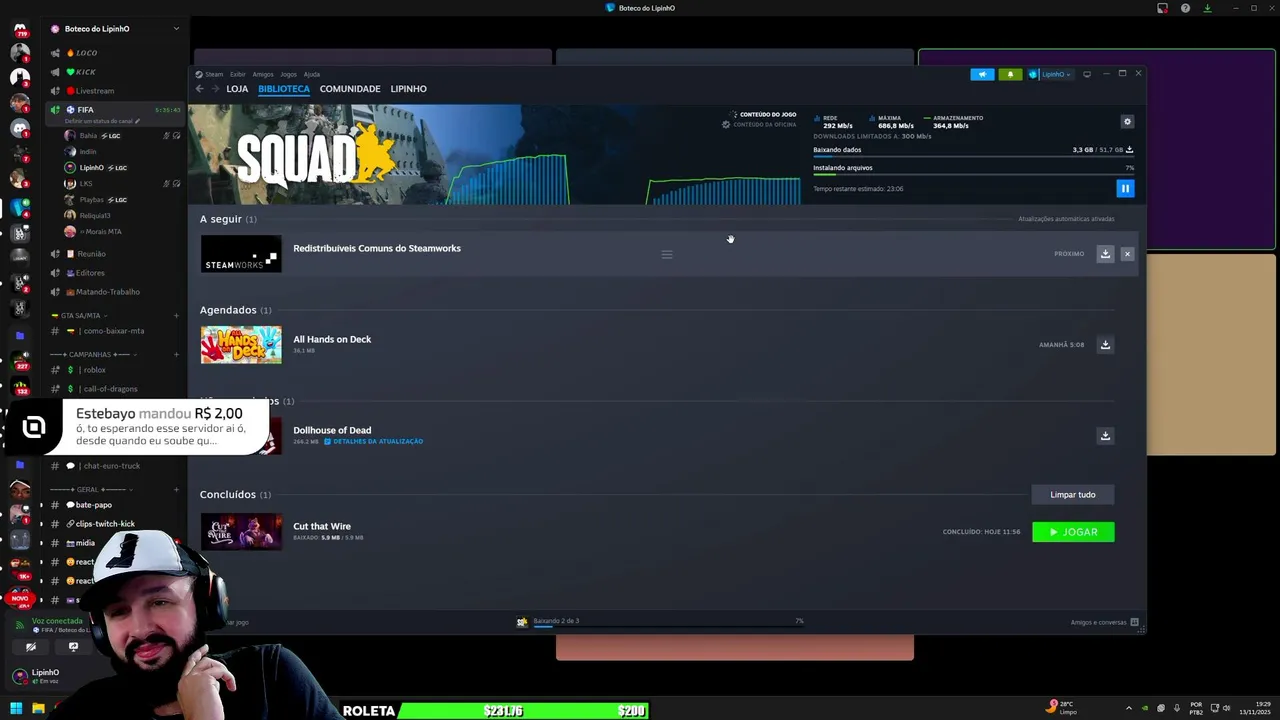This screenshot has width=1280, height=720.
Task: Click the Baixando dados progress bar
Action: point(973,156)
